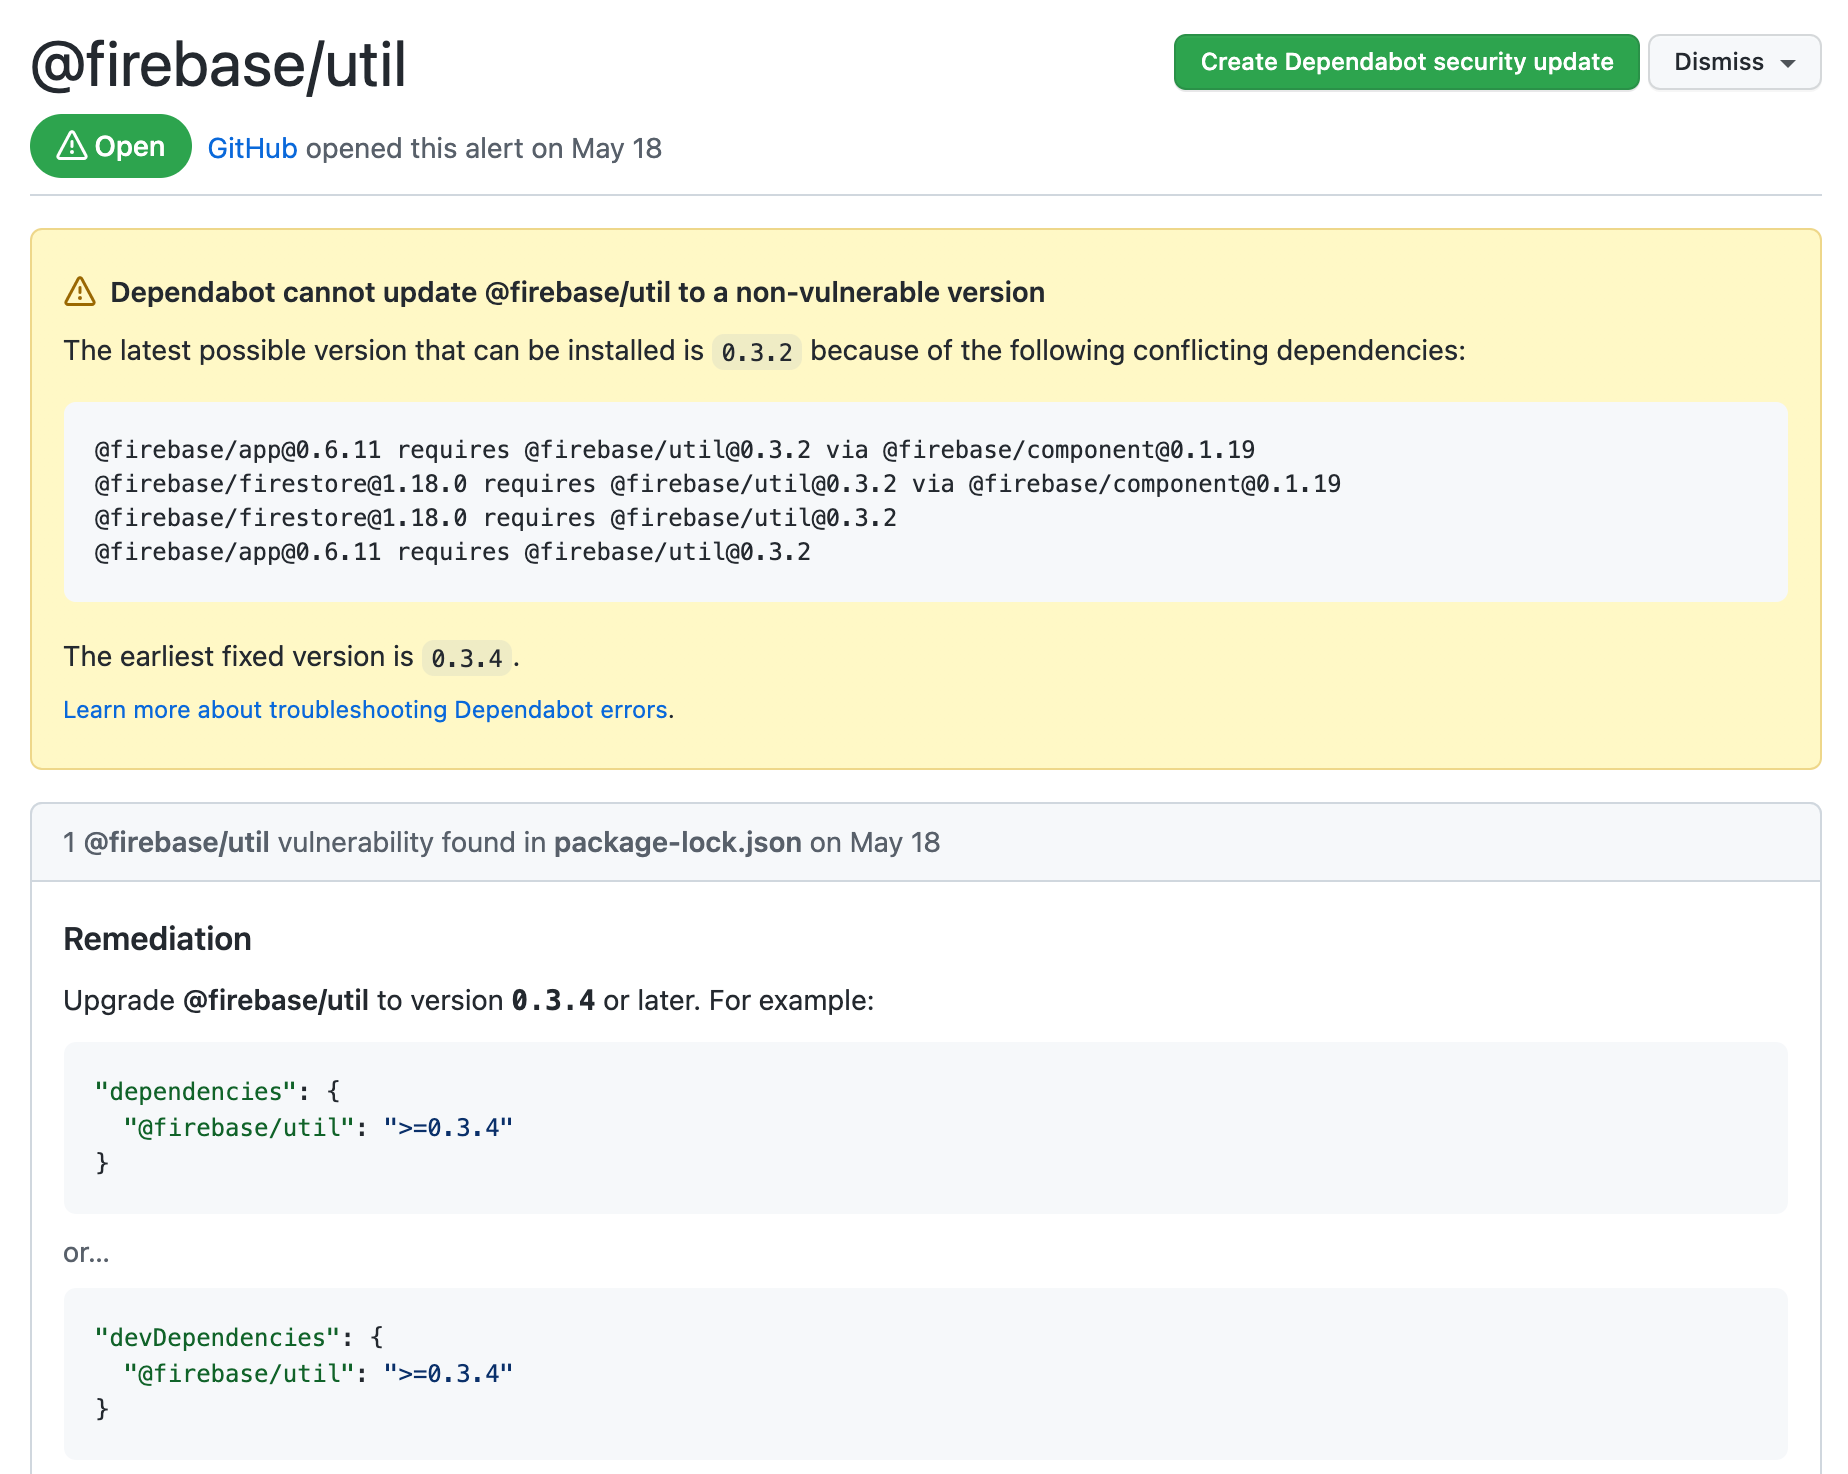Select the 0.3.2 latest installable version badge

[757, 352]
